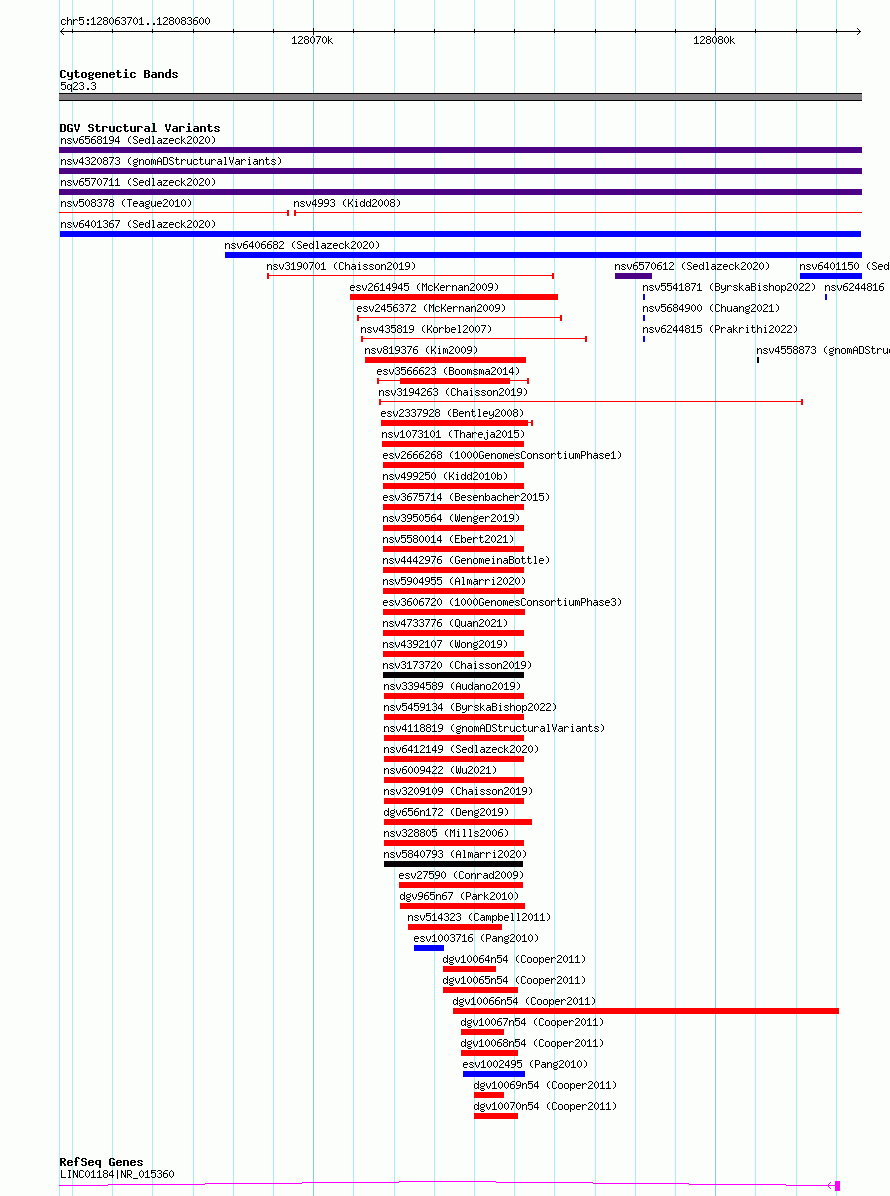
Task: Click nsv499250 (Kidd2010b) label
Action: pyautogui.click(x=445, y=476)
